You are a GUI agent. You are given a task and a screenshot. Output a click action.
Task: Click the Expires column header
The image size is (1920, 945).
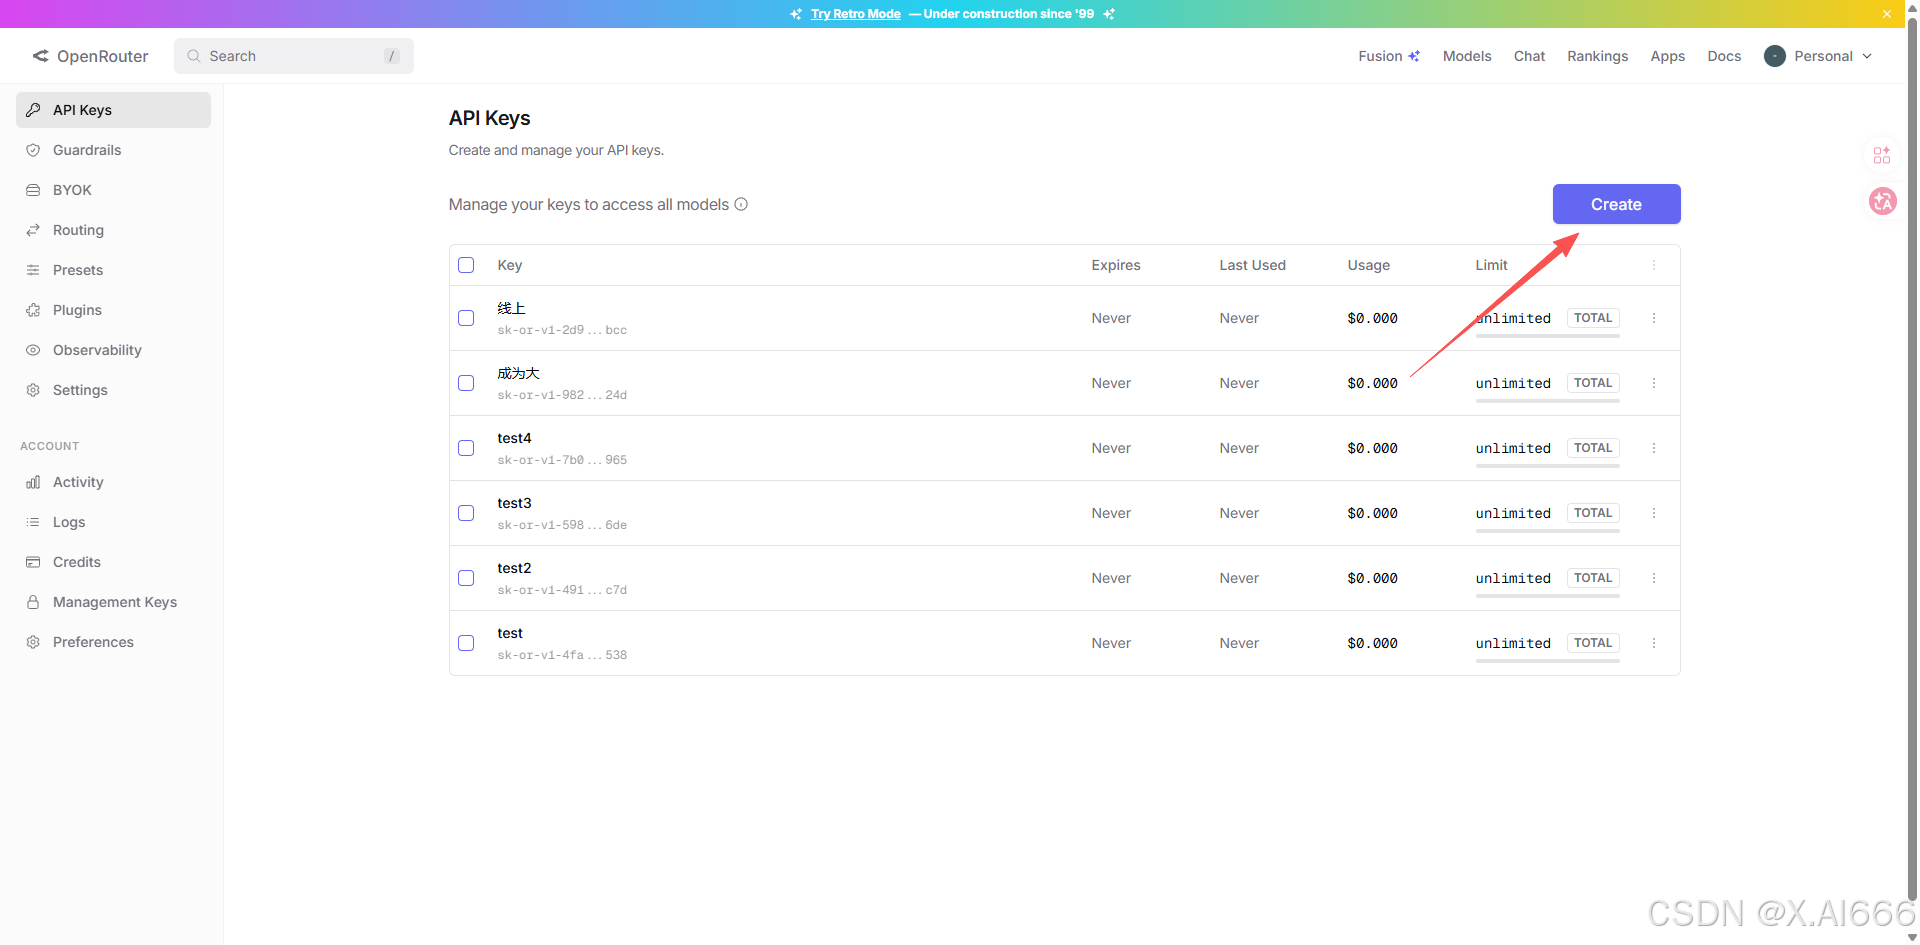tap(1115, 265)
